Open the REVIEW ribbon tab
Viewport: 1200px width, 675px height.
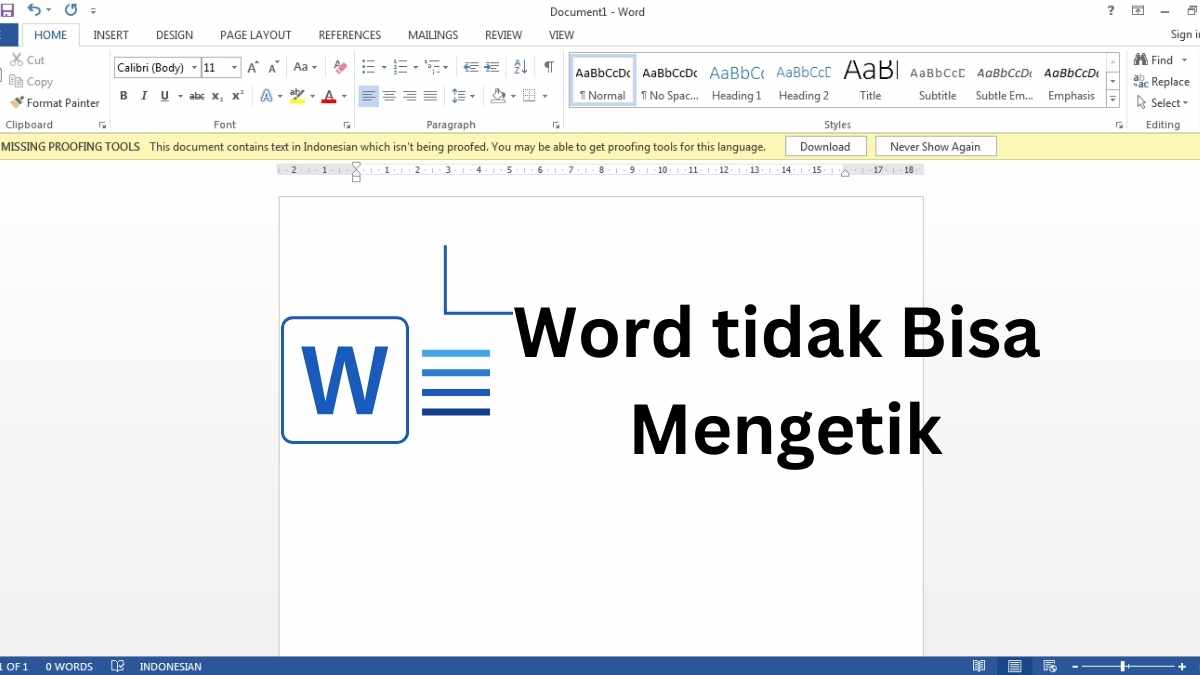[503, 34]
